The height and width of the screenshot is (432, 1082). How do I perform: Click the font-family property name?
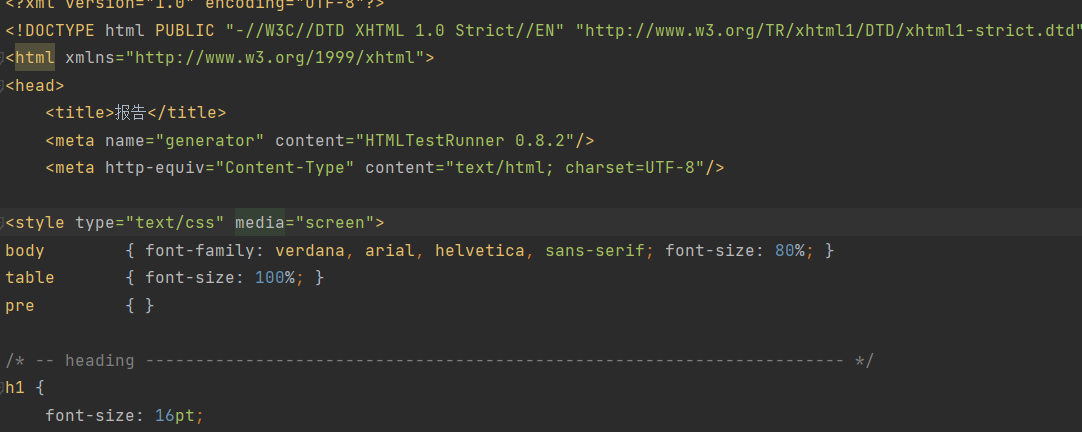point(200,251)
